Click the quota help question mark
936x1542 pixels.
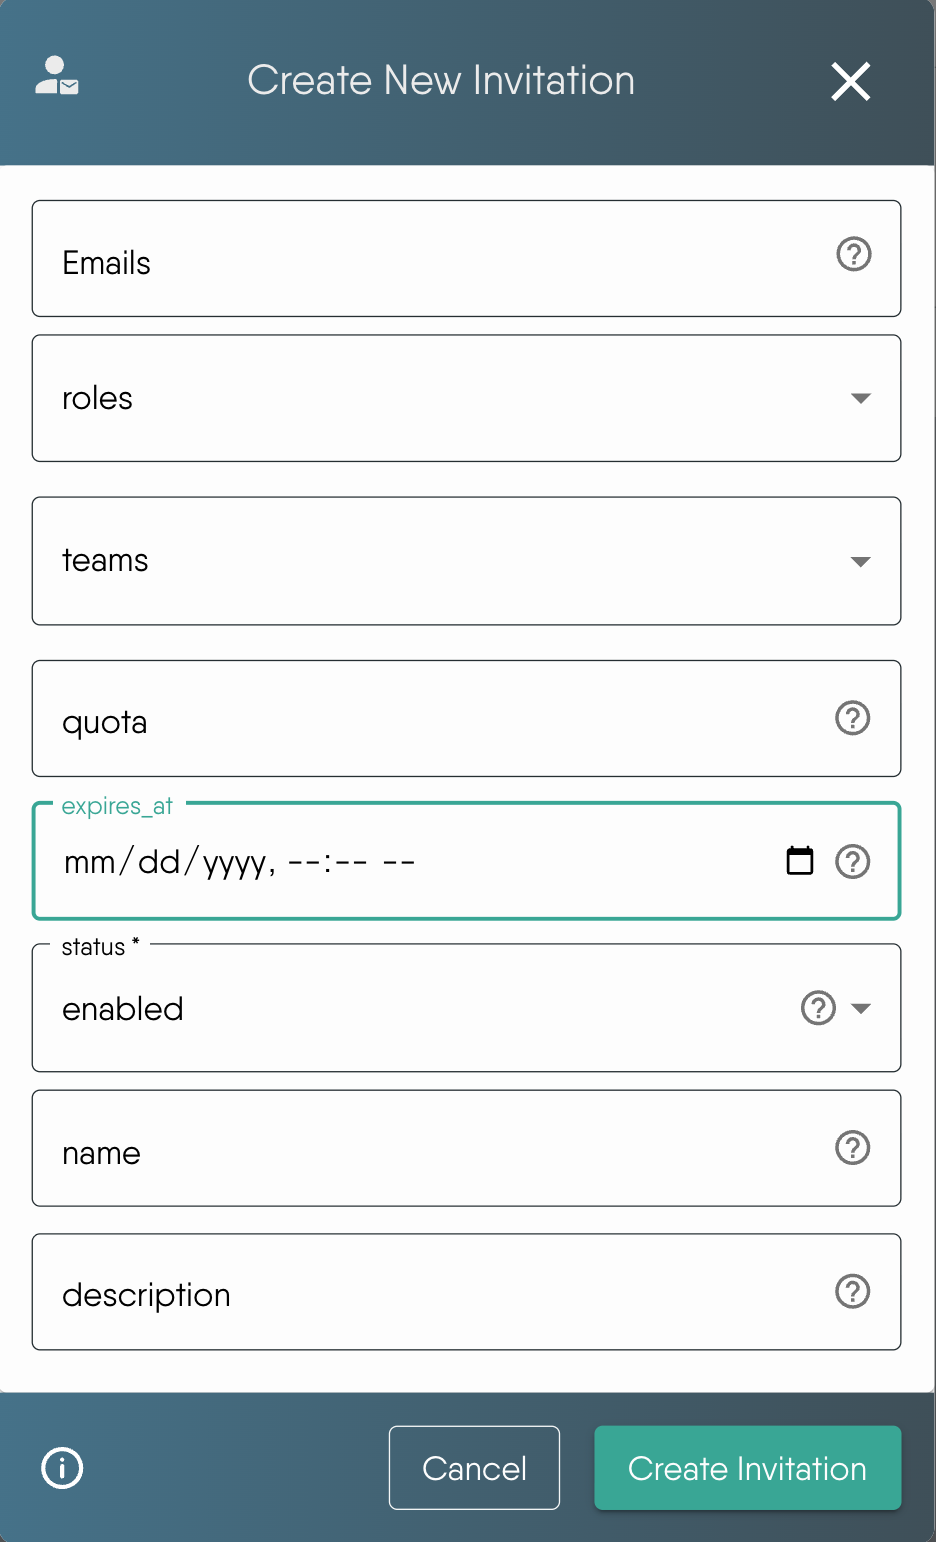pyautogui.click(x=852, y=717)
